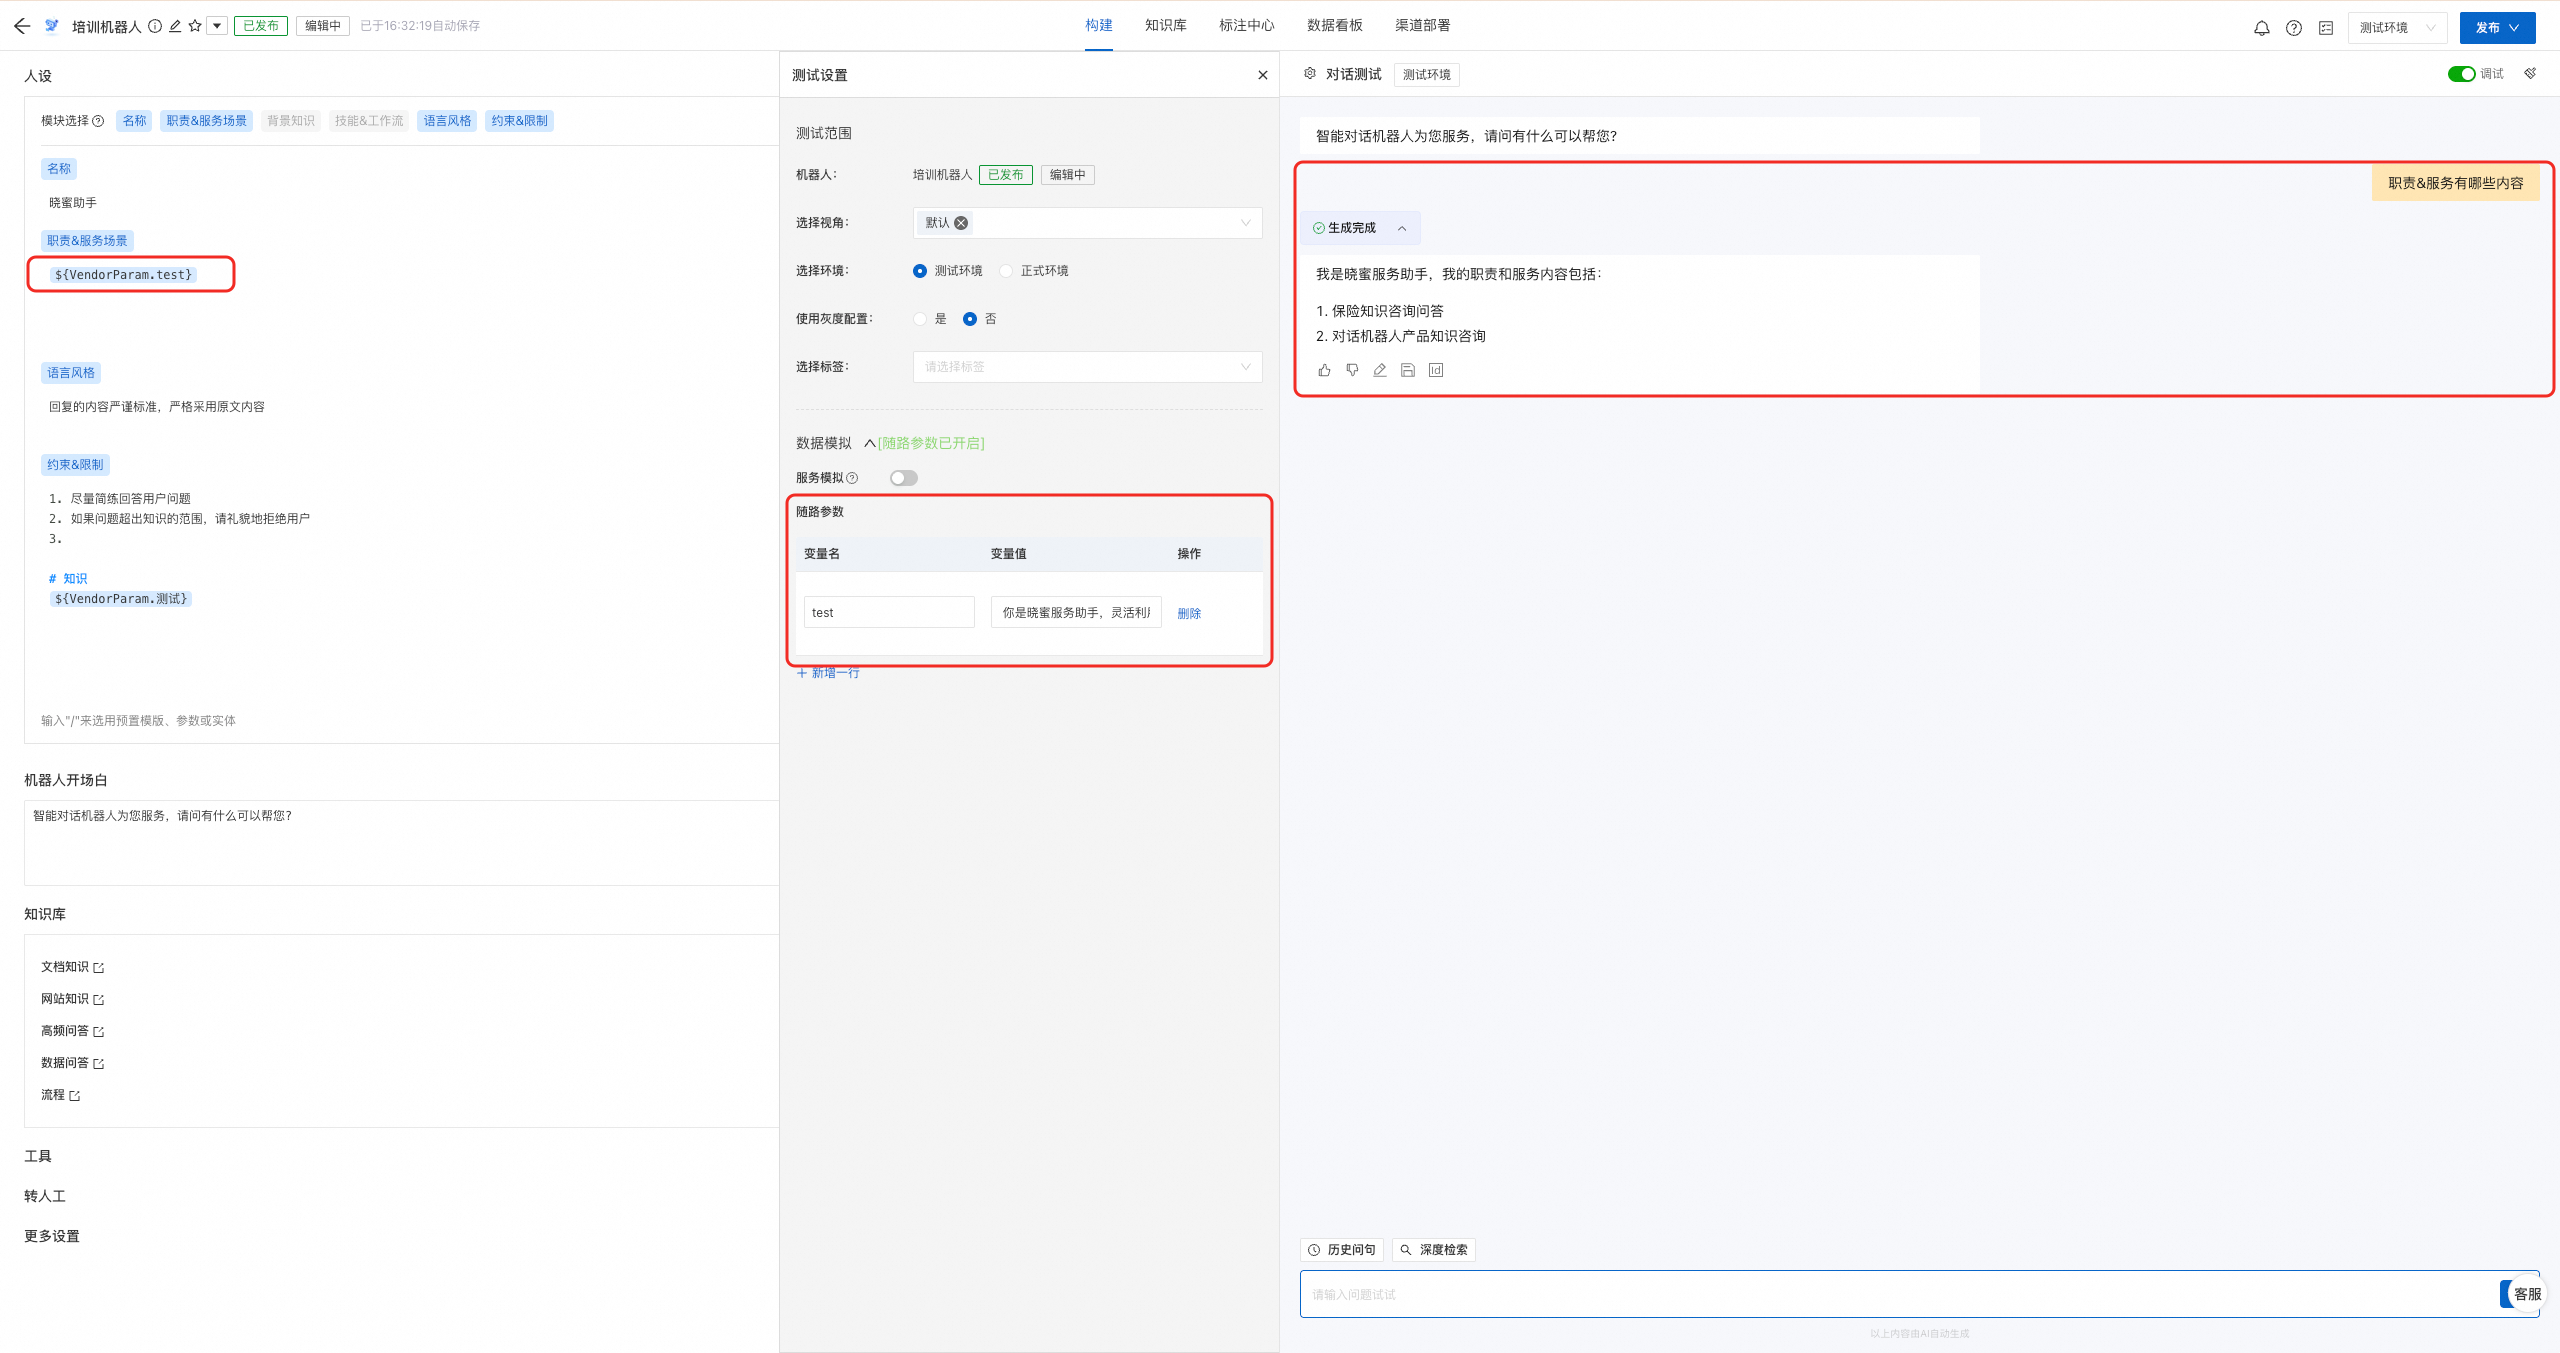This screenshot has height=1353, width=2560.
Task: Toggle the 语言风格 module chip
Action: click(447, 121)
